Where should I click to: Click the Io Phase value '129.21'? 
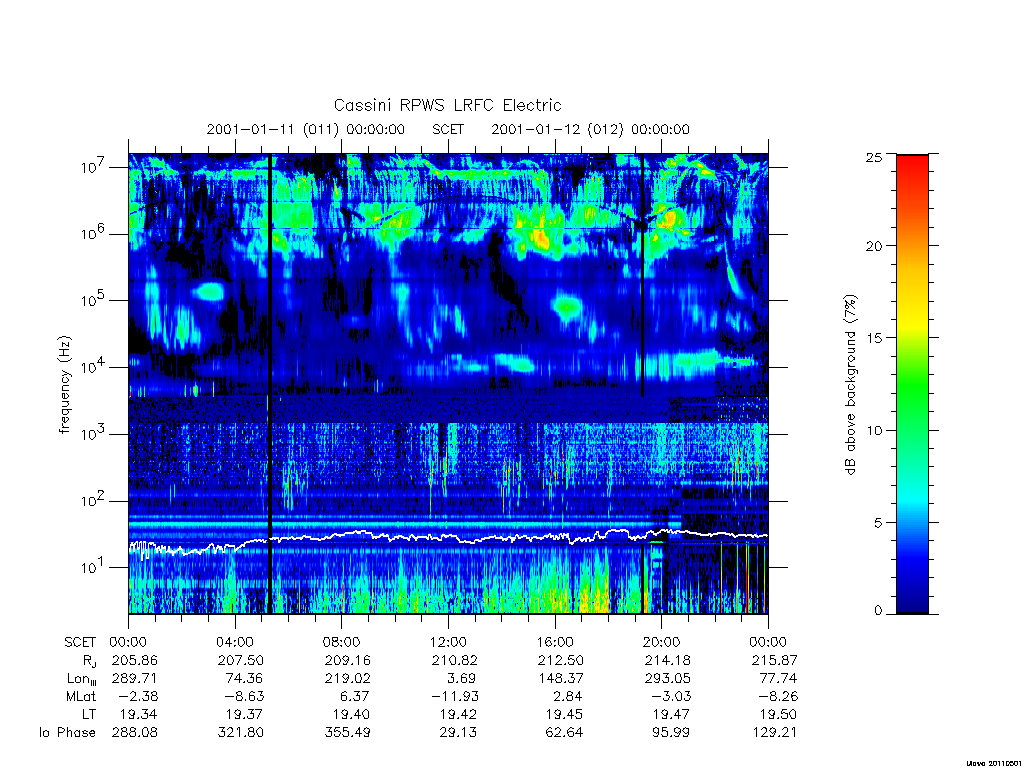pyautogui.click(x=775, y=733)
